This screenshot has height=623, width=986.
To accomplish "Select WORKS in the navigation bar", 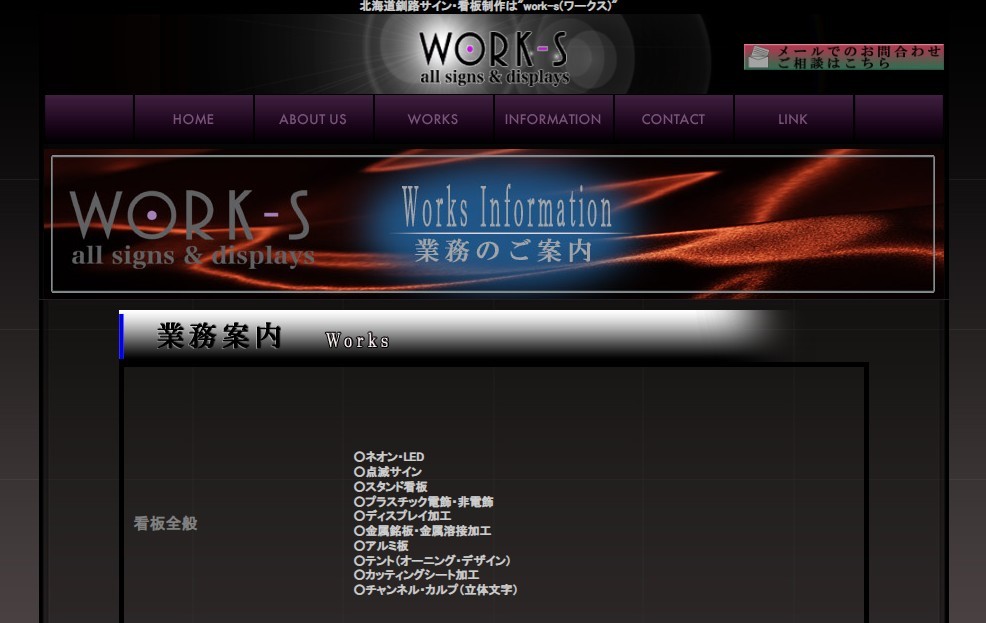I will tap(433, 119).
